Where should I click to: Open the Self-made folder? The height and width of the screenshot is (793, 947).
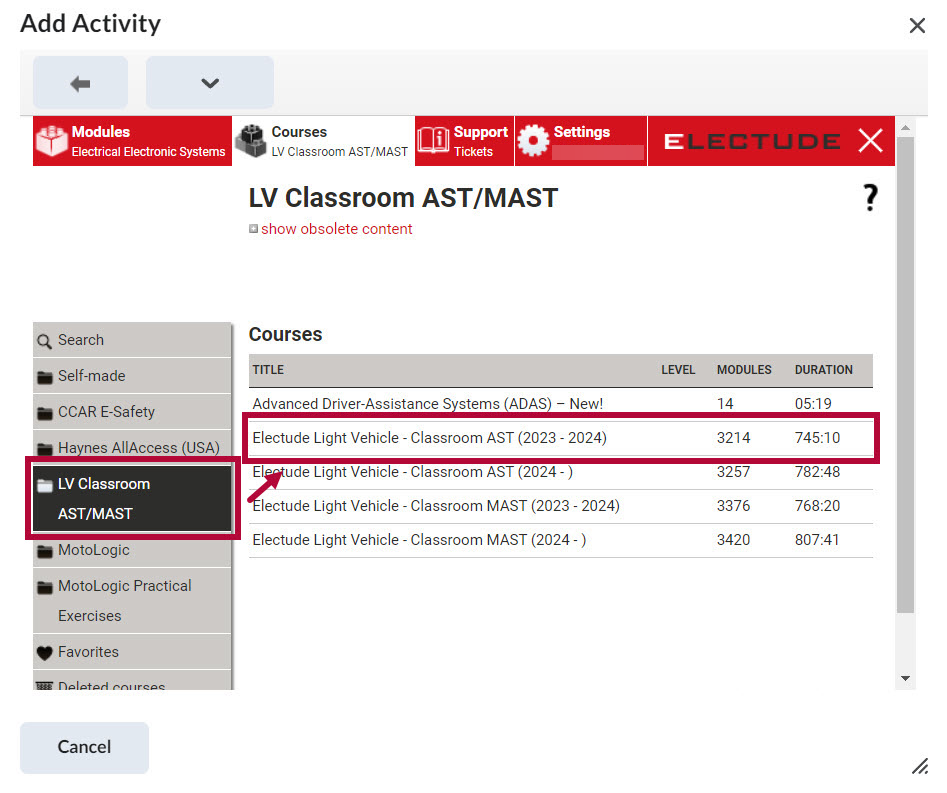pyautogui.click(x=132, y=376)
